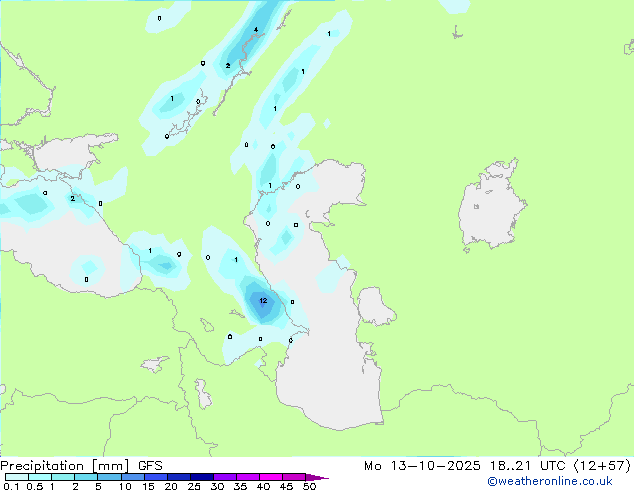Select the legend swatch for 25–30 mm
This screenshot has width=634, height=490.
202,477
